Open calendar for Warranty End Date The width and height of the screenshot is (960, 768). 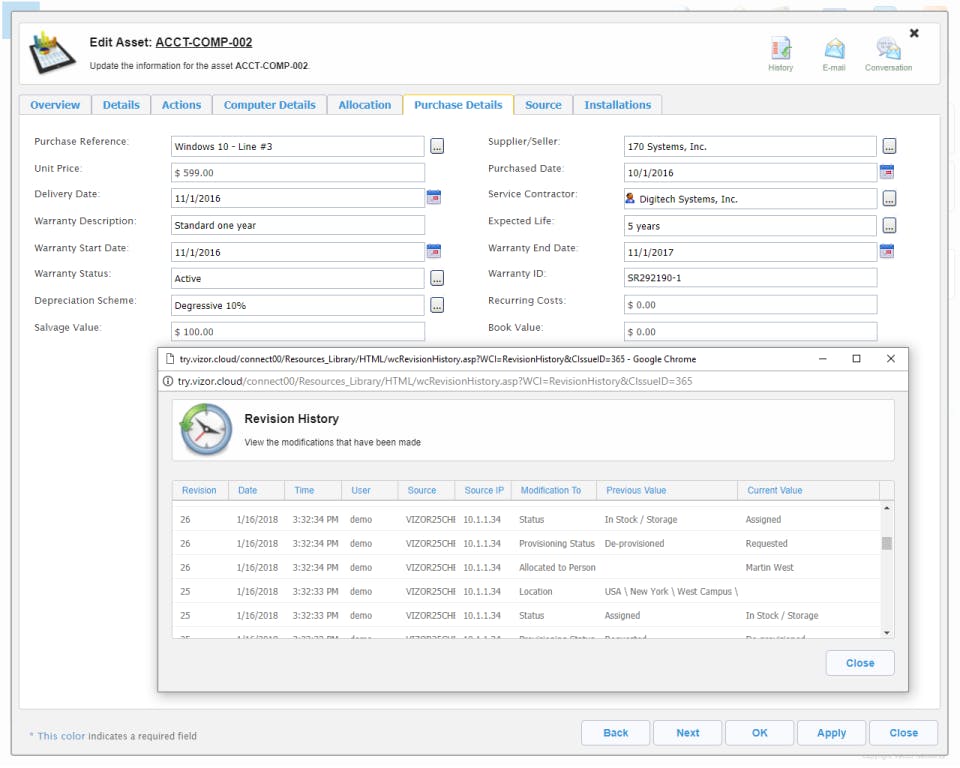click(x=887, y=251)
